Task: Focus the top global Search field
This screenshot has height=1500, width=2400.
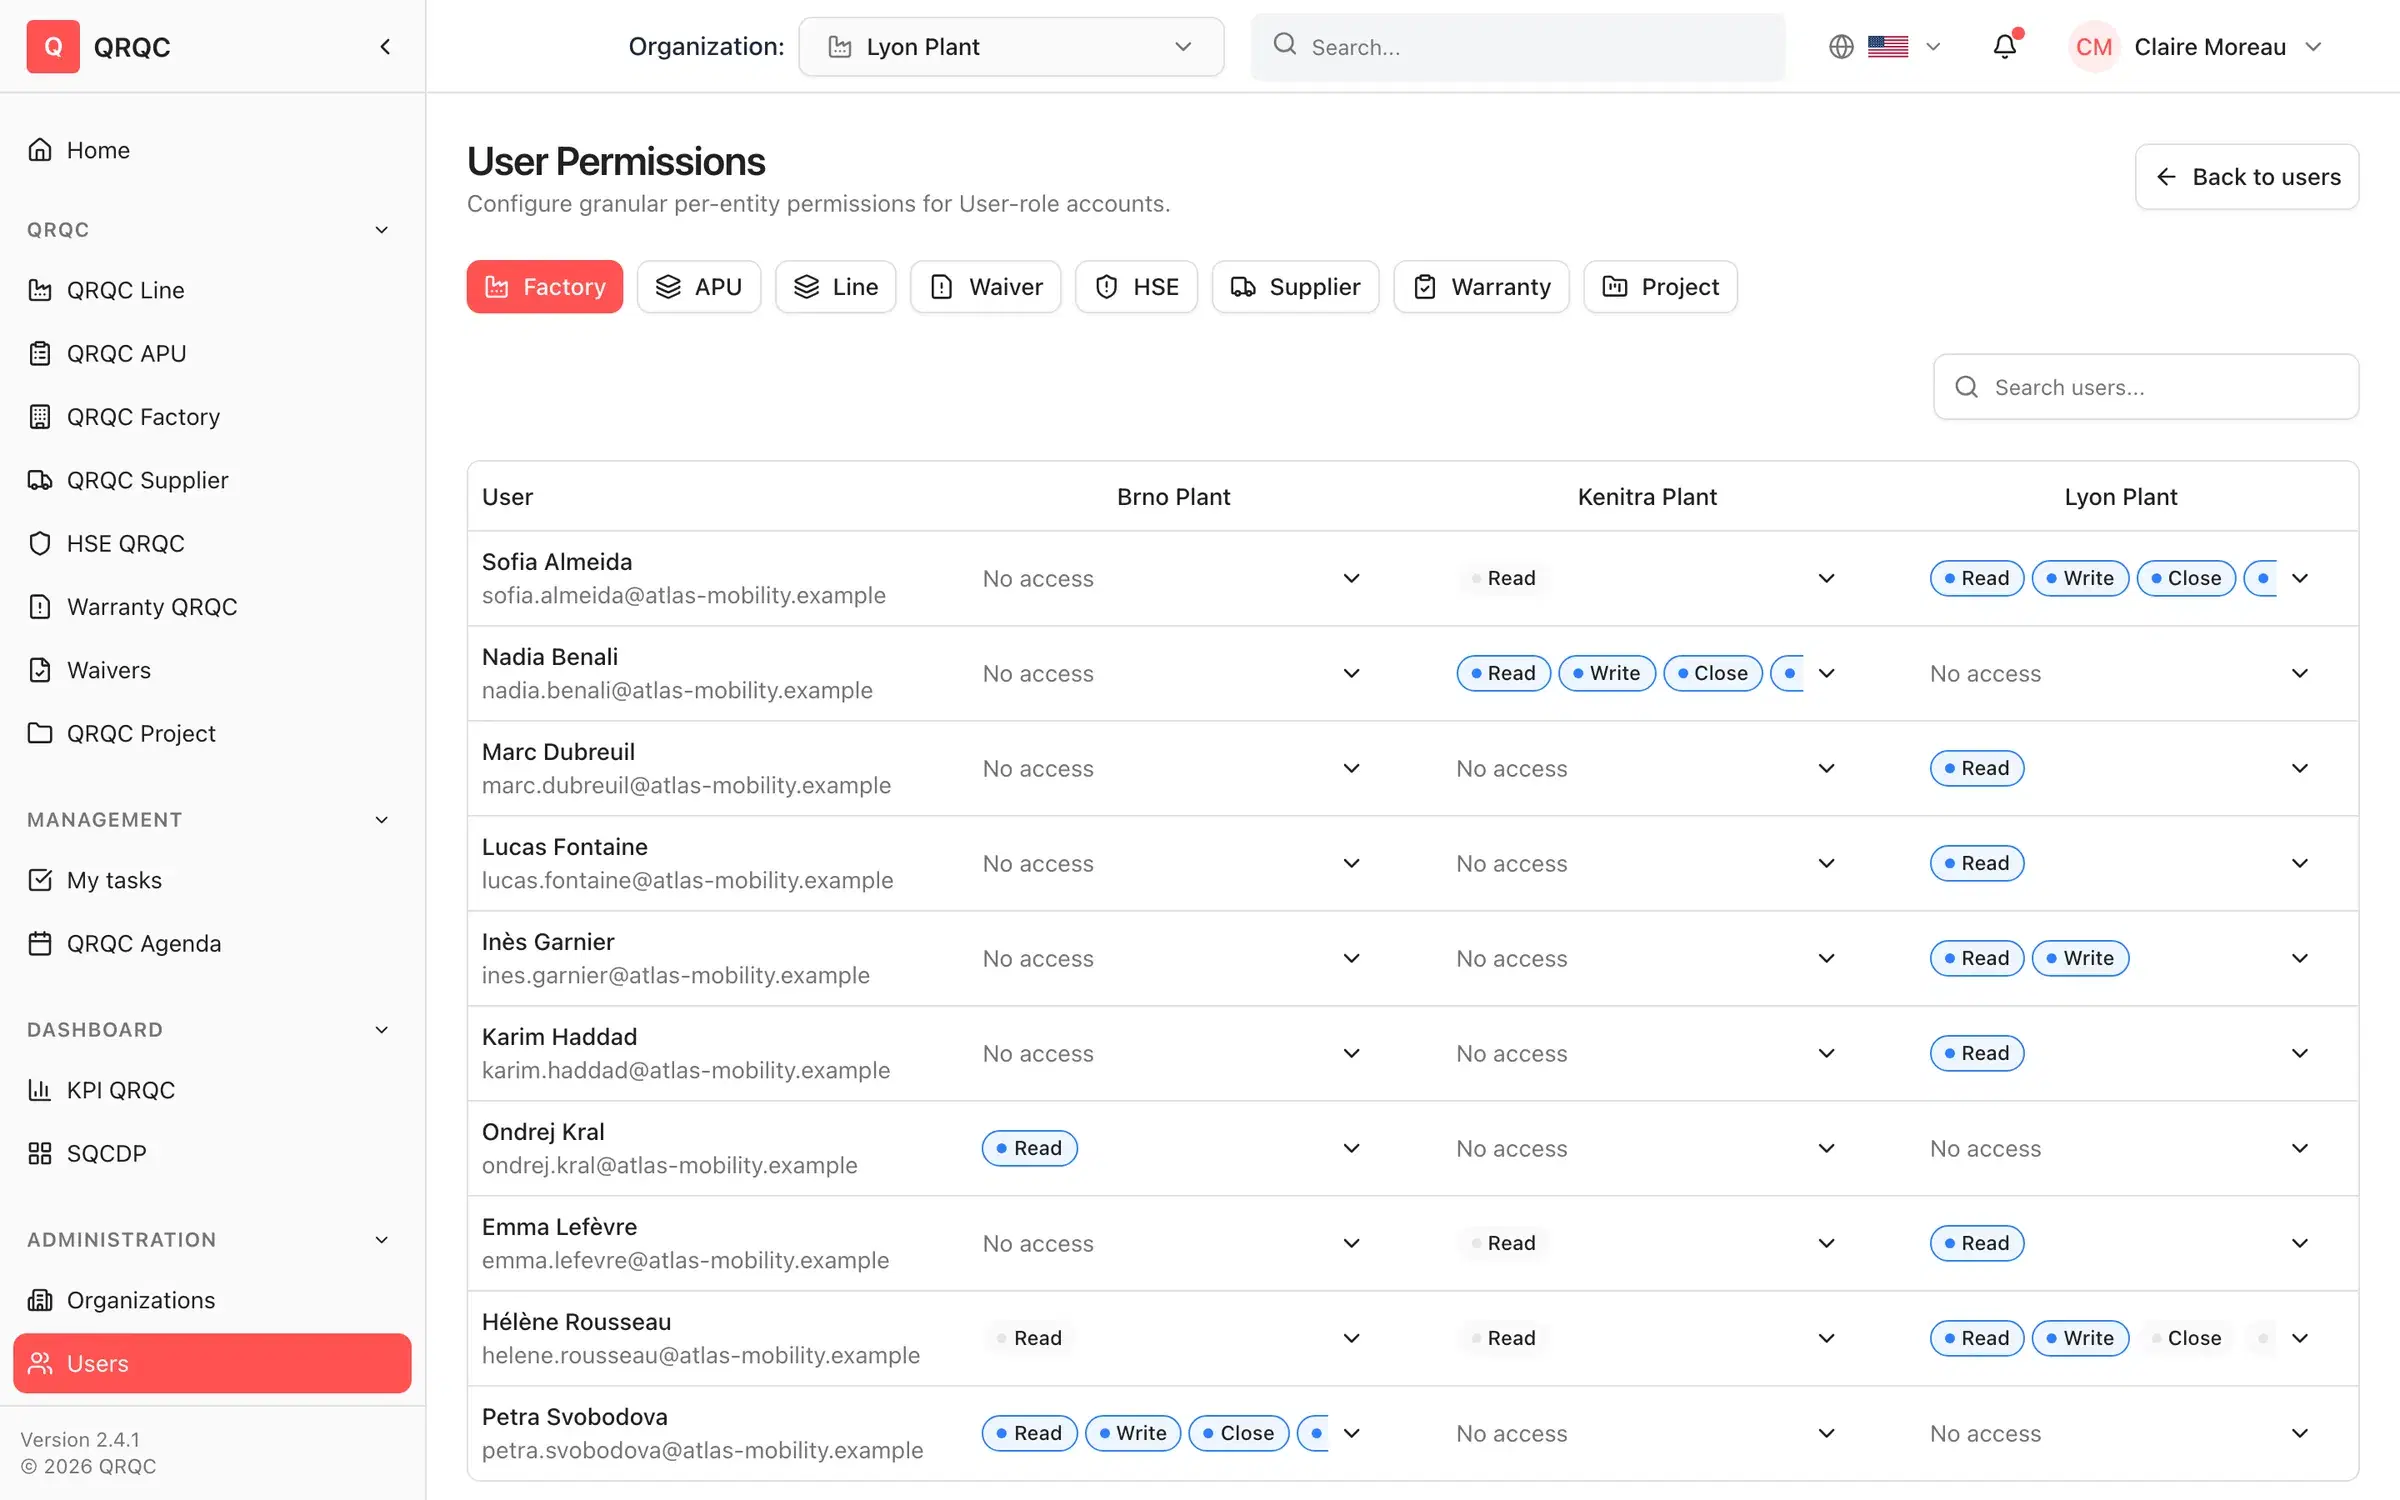Action: coord(1517,46)
